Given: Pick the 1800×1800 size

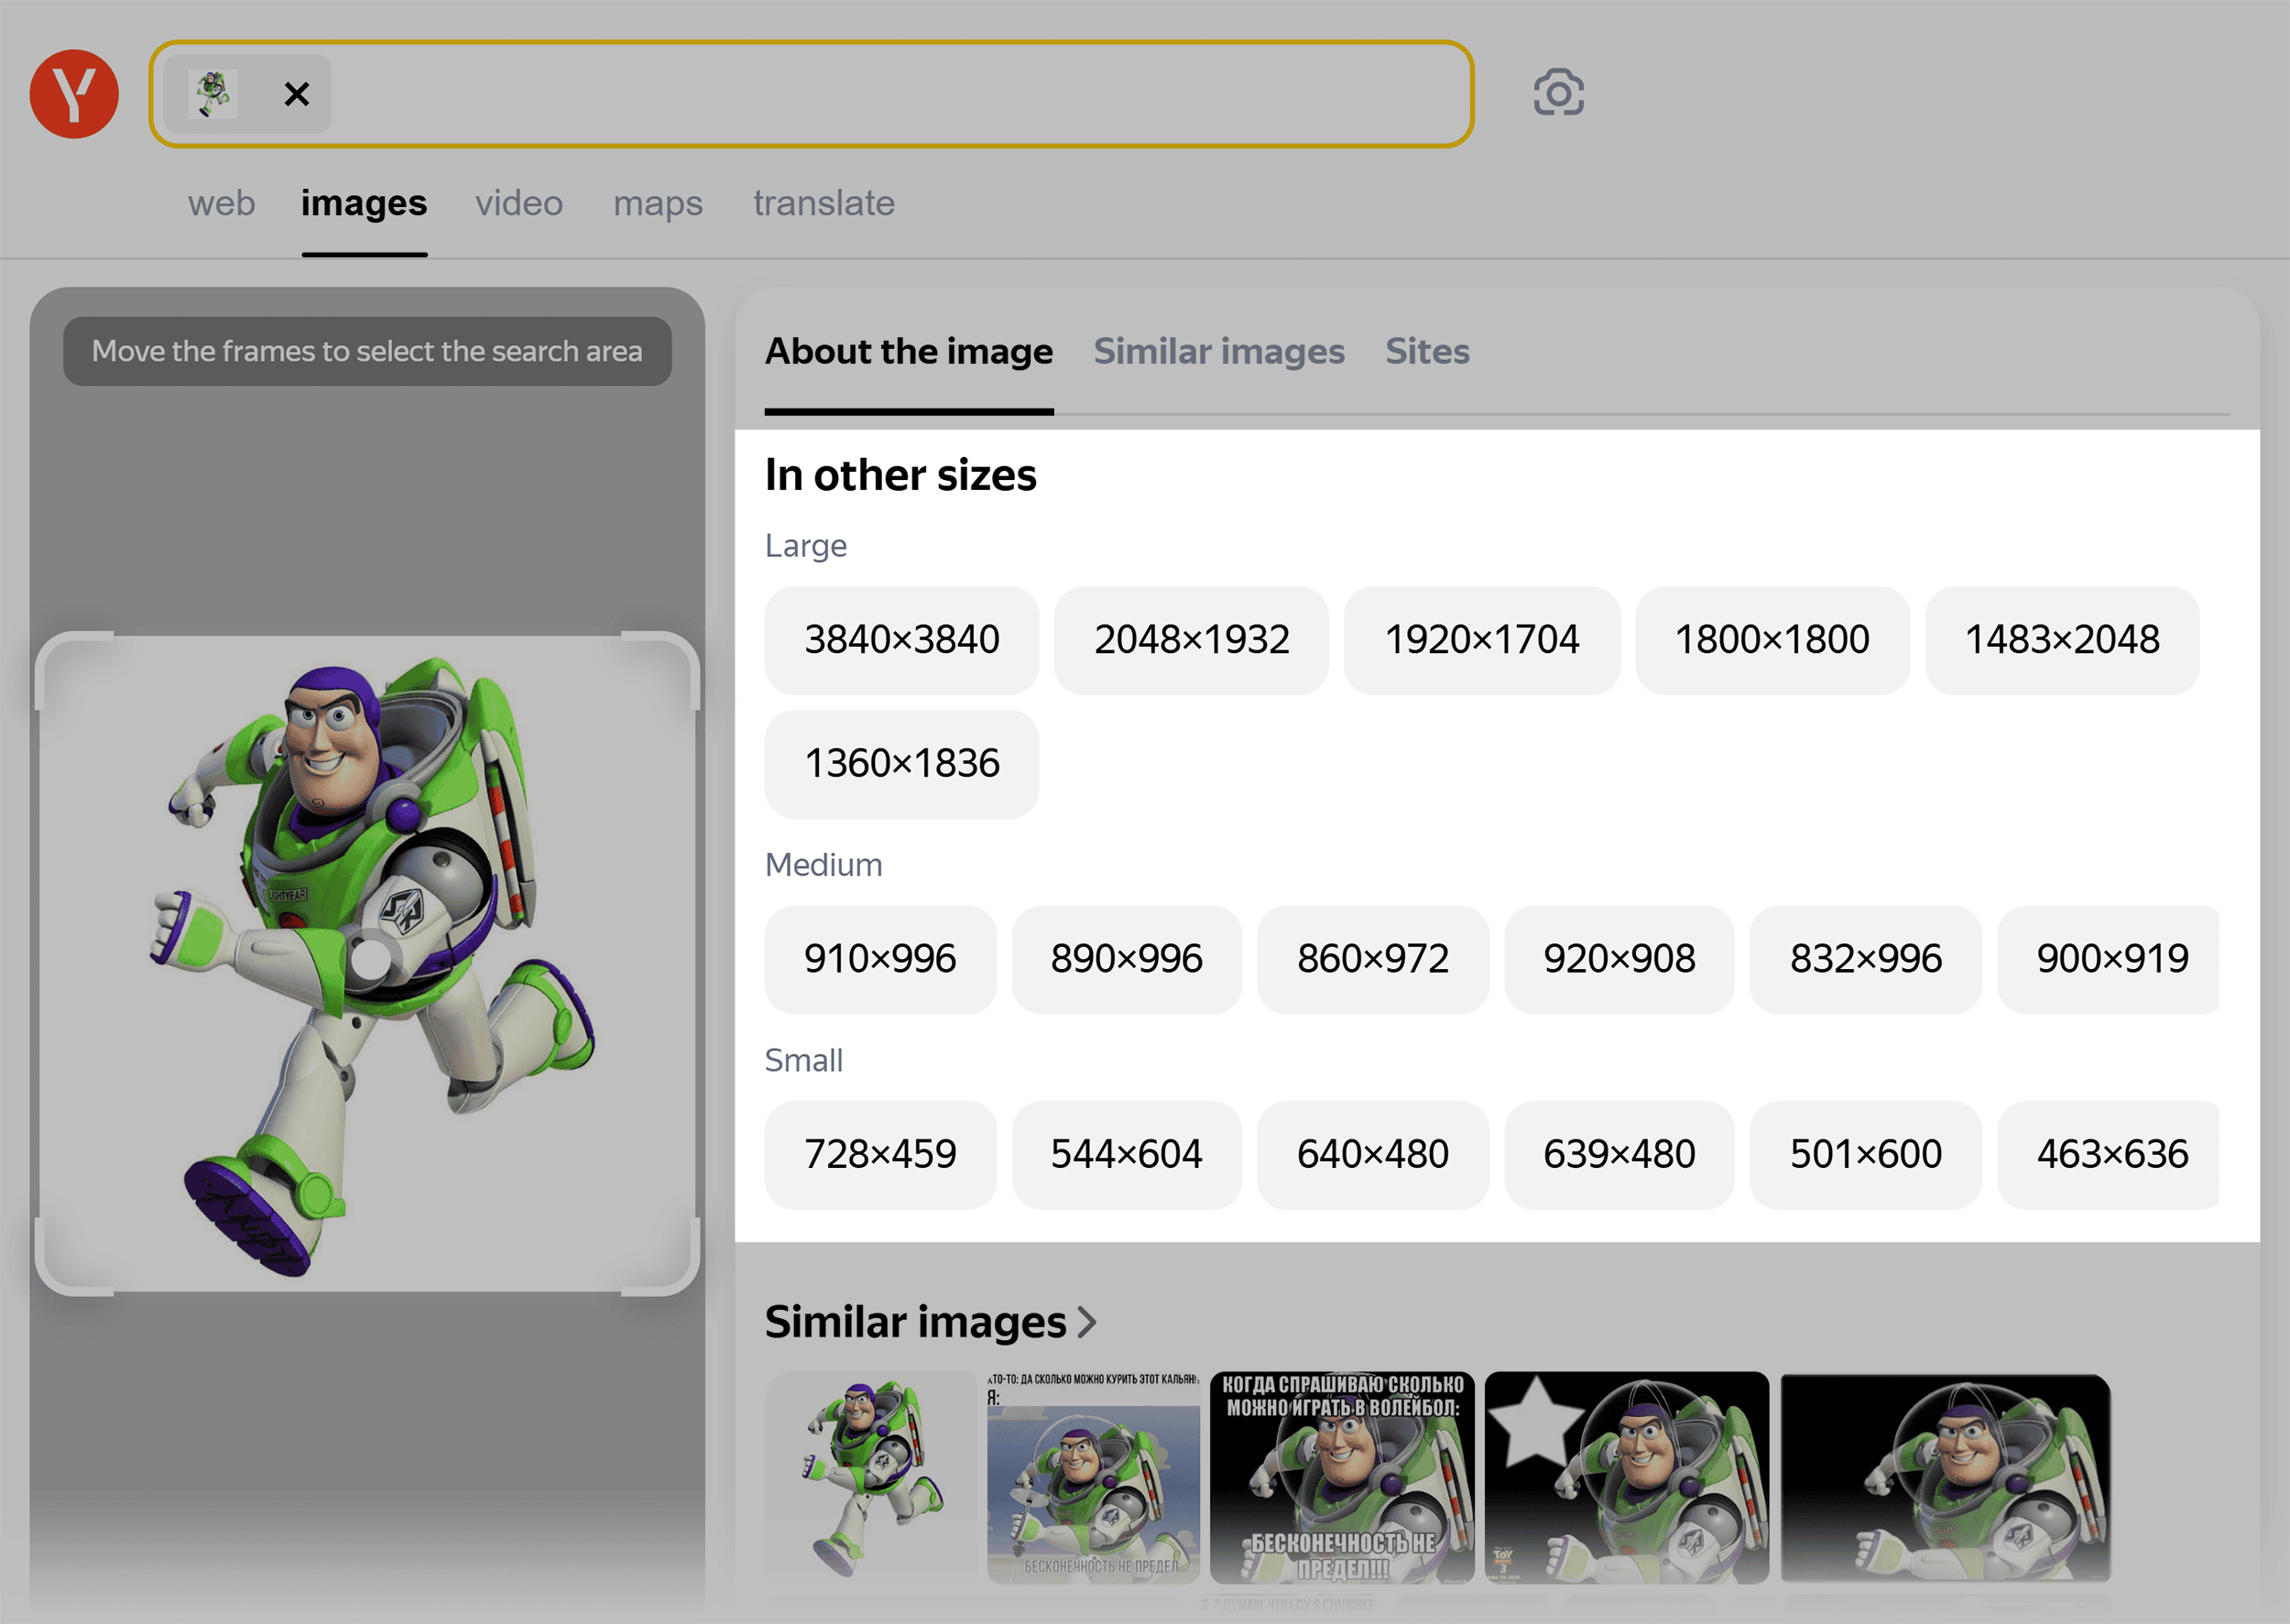Looking at the screenshot, I should tap(1772, 640).
